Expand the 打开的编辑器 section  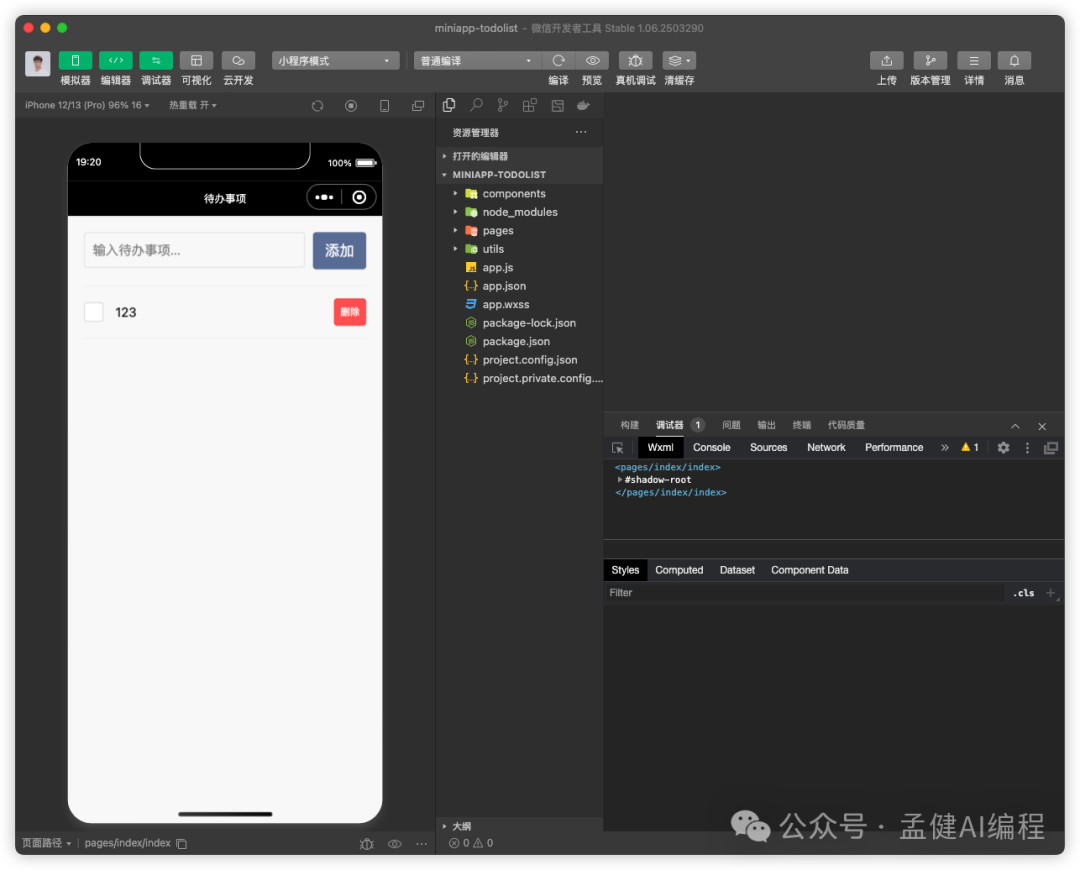[x=520, y=156]
